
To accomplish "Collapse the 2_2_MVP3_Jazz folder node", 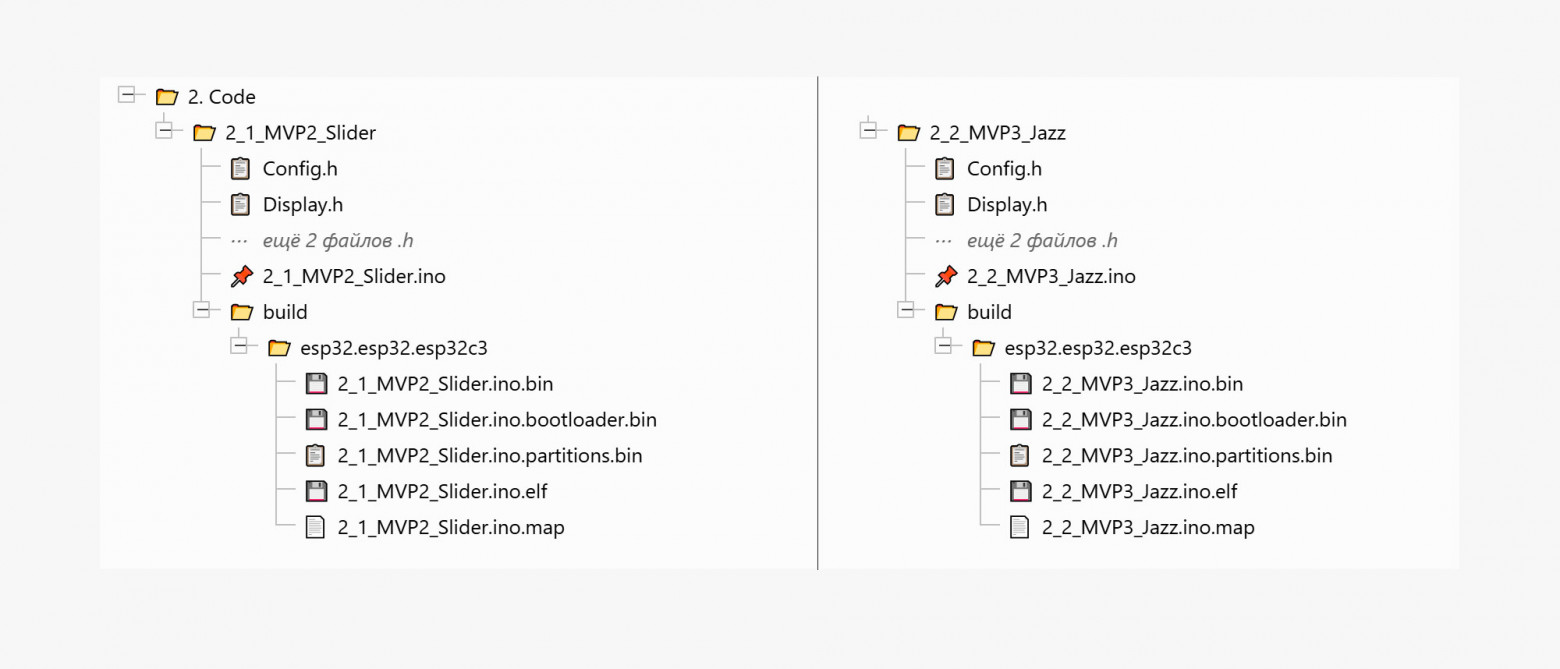I will [869, 131].
